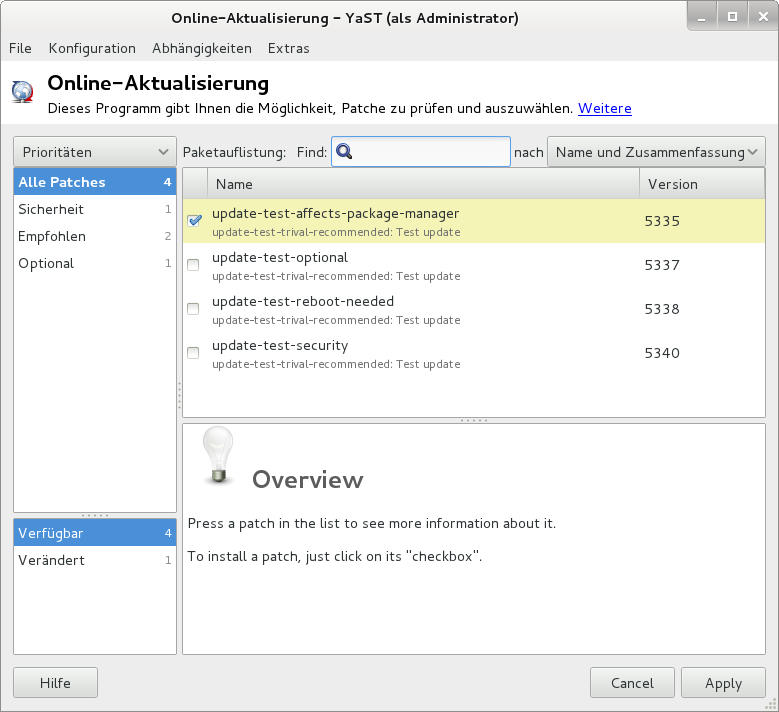The image size is (779, 712).
Task: Click version 5337 cell
Action: (x=662, y=265)
